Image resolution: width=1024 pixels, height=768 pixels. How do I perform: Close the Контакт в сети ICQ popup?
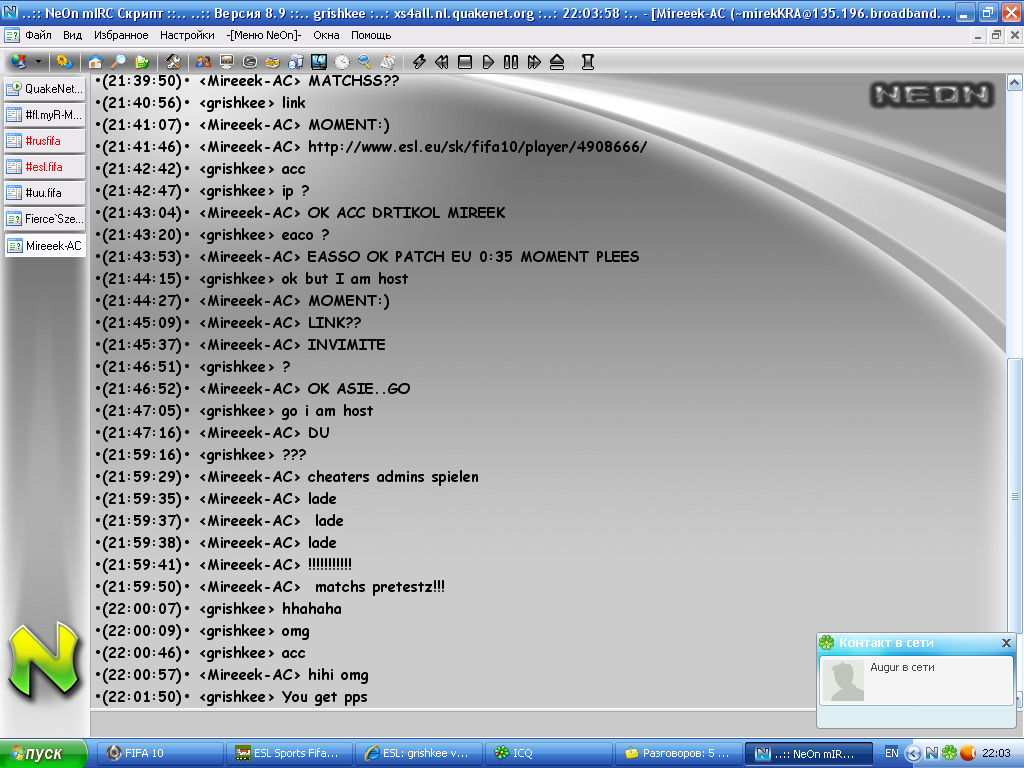click(x=1006, y=643)
